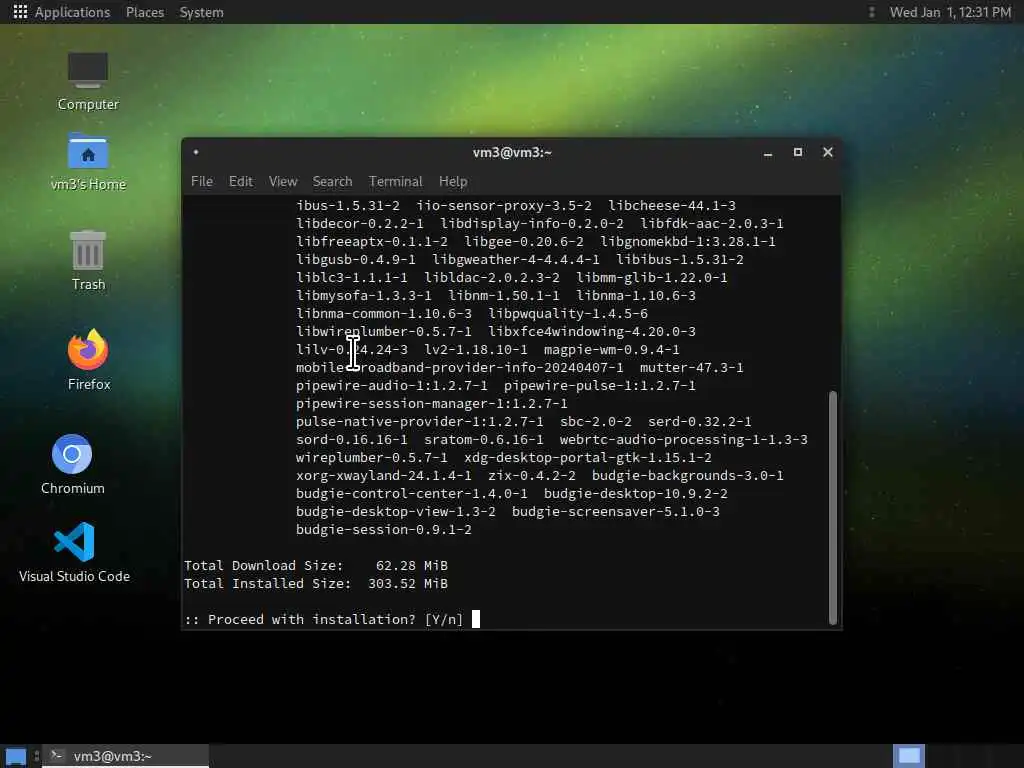Launch Chromium from the desktop
This screenshot has width=1024, height=768.
tap(72, 464)
